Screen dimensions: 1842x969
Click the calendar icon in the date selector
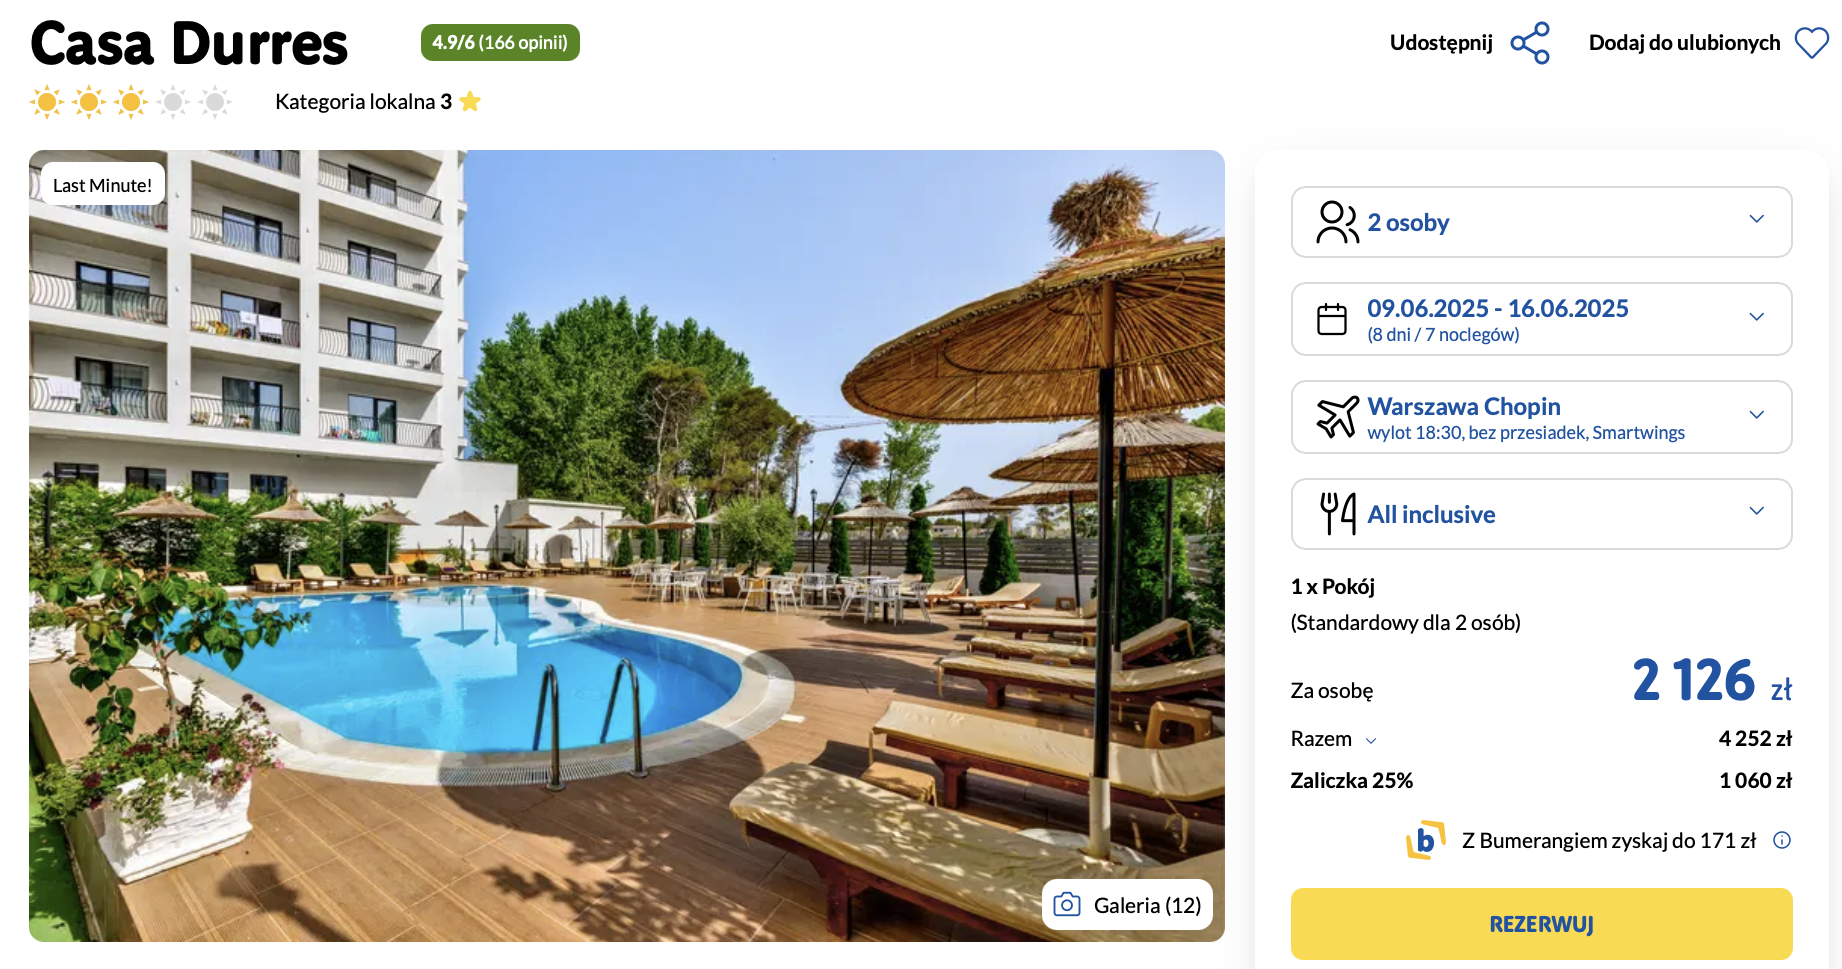1332,319
